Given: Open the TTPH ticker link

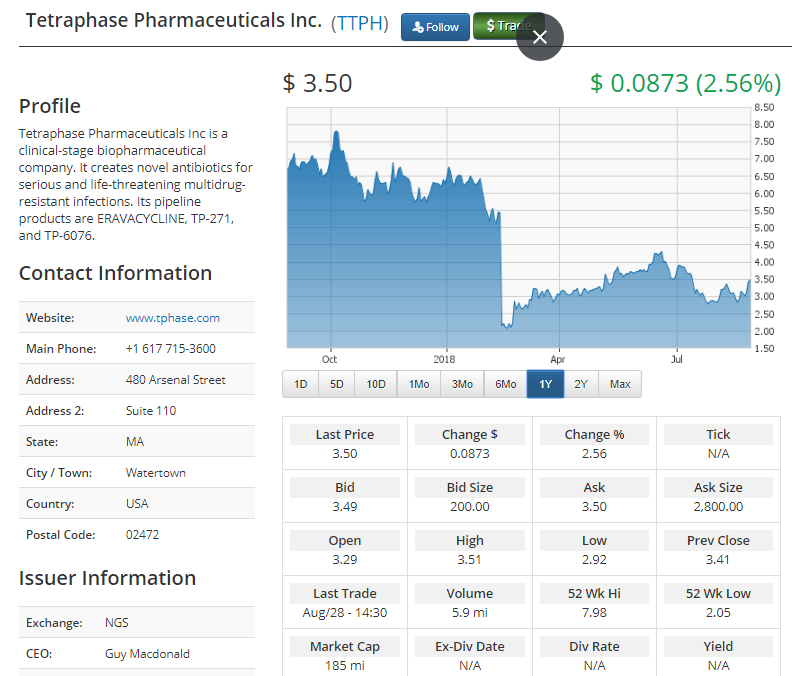Looking at the screenshot, I should 360,23.
